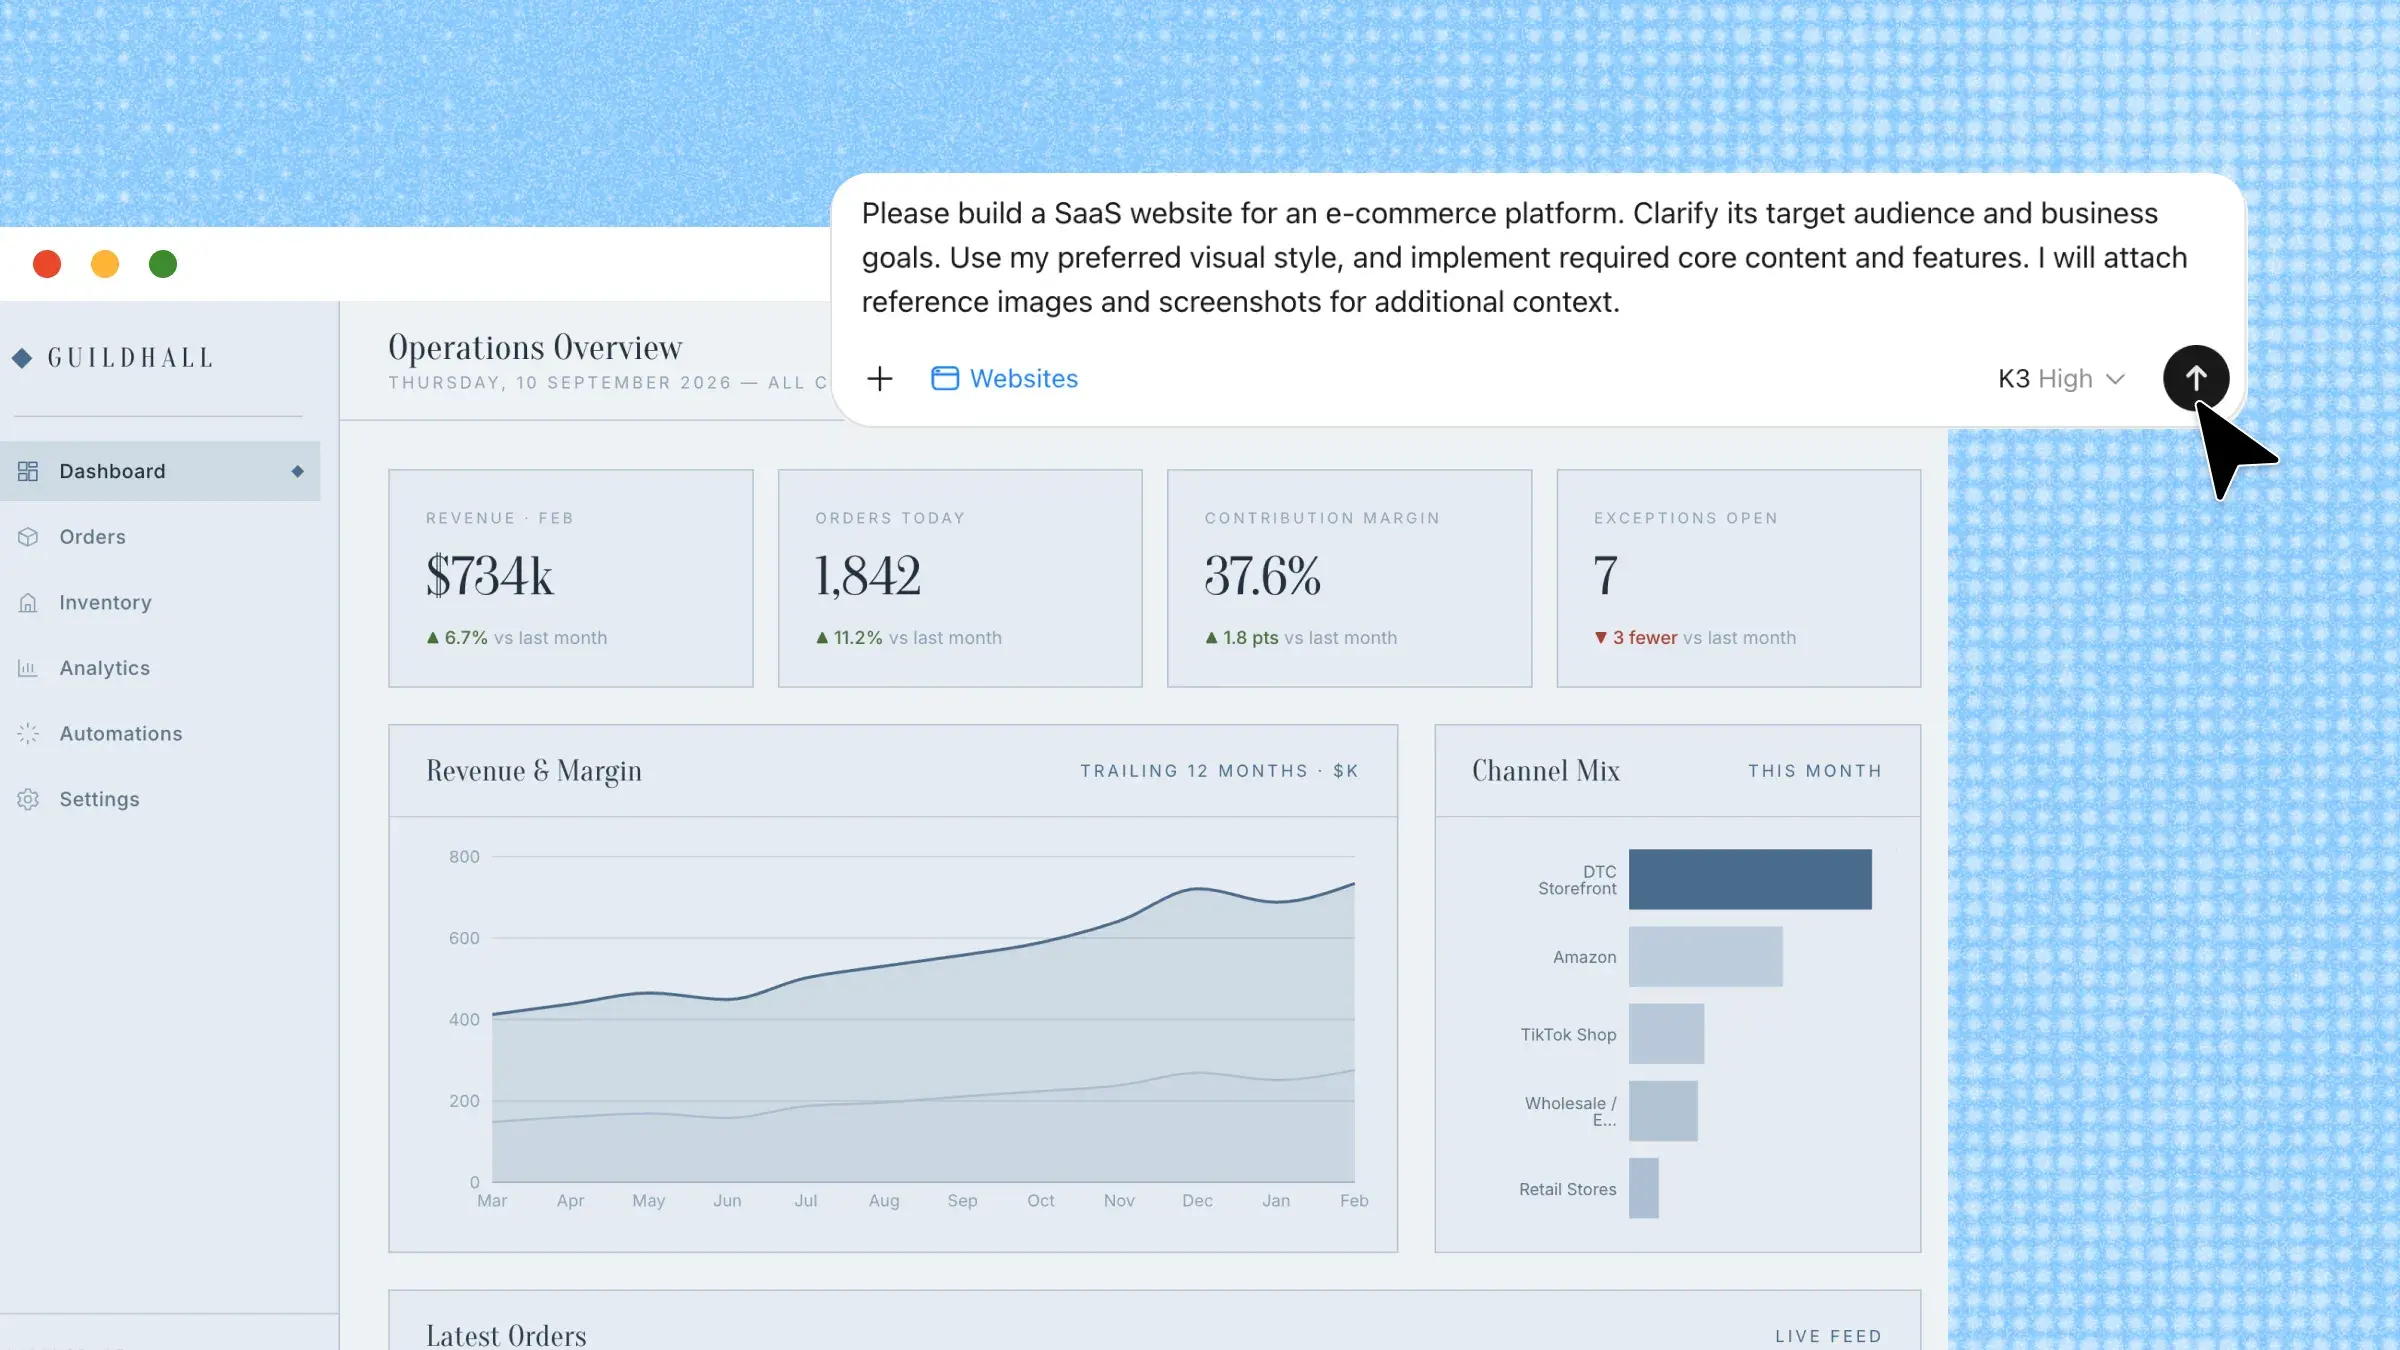Click the Exceptions Open card label
The height and width of the screenshot is (1350, 2400).
click(1686, 518)
